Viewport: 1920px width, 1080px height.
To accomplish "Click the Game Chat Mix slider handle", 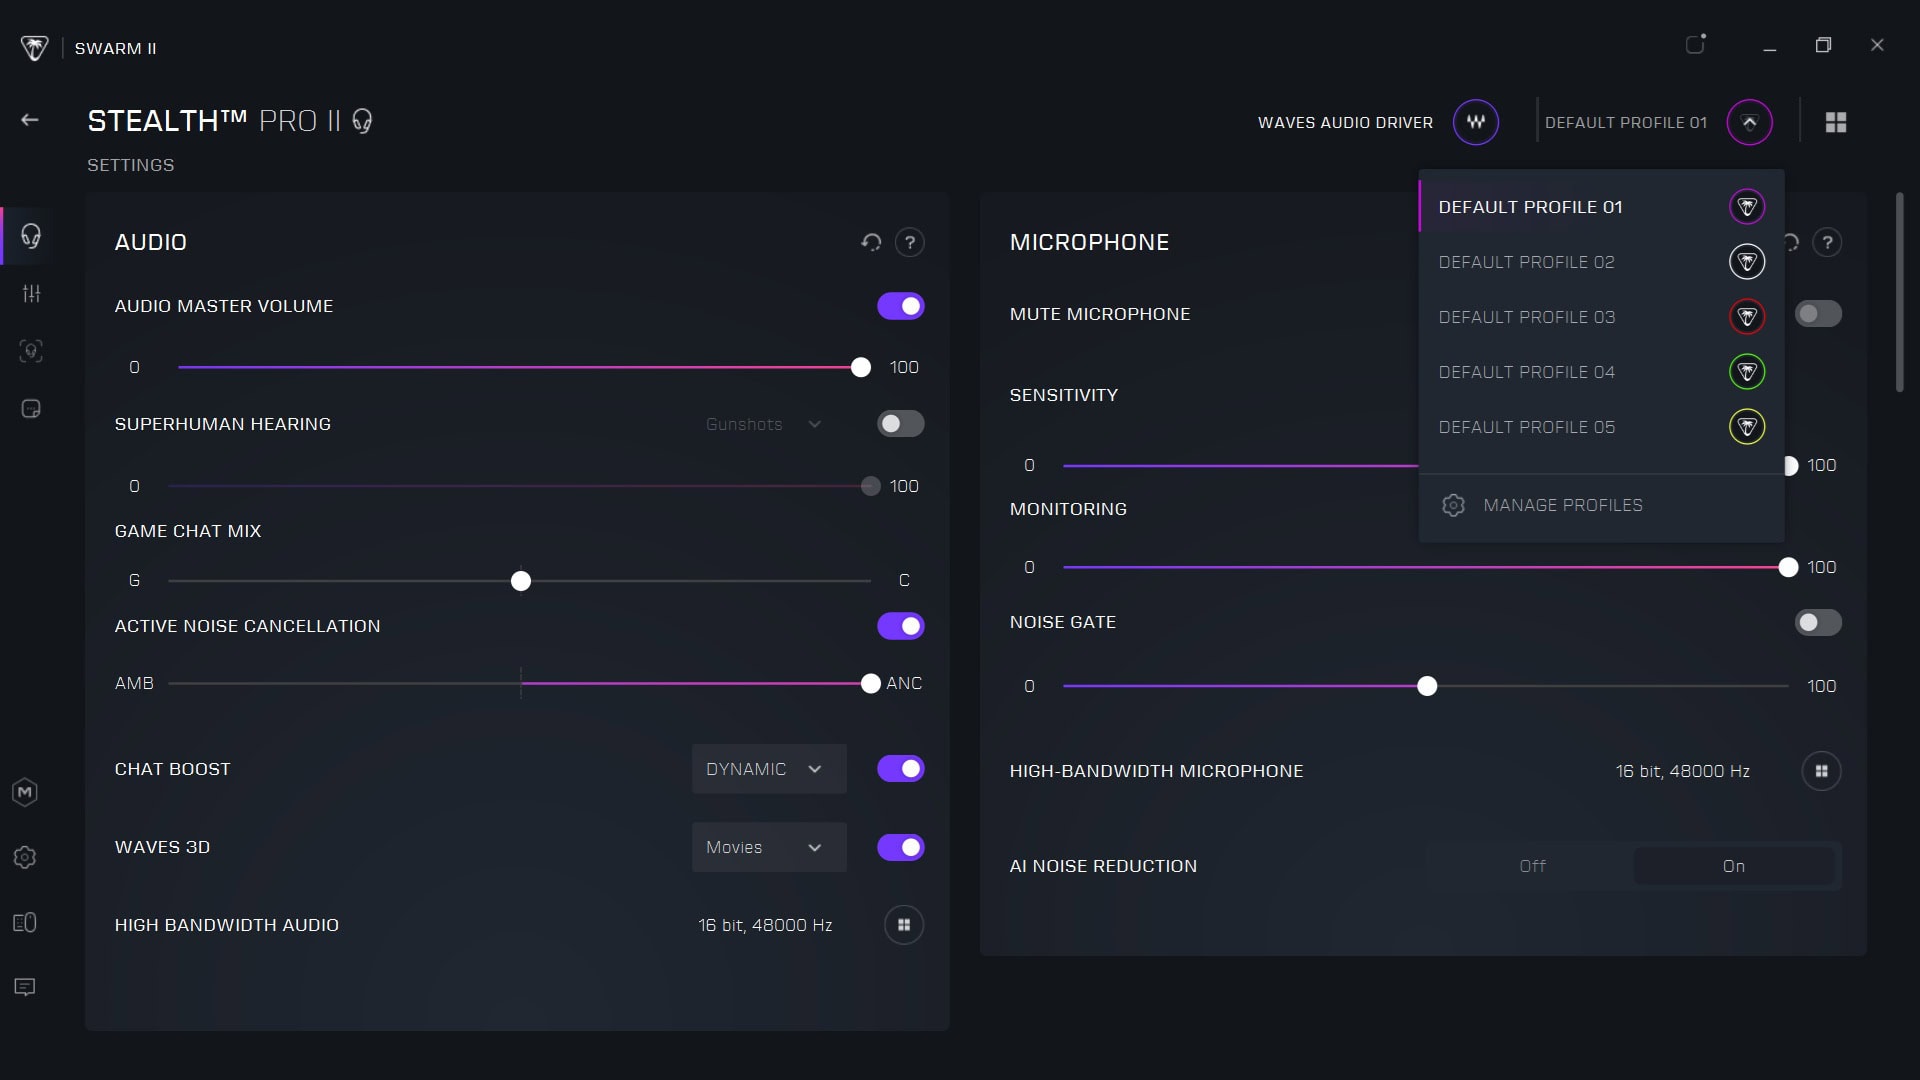I will [x=521, y=581].
